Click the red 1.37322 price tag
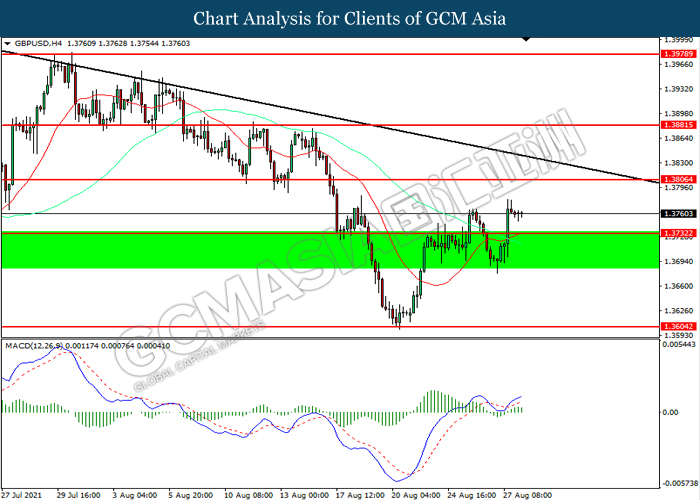The image size is (700, 500). click(675, 232)
